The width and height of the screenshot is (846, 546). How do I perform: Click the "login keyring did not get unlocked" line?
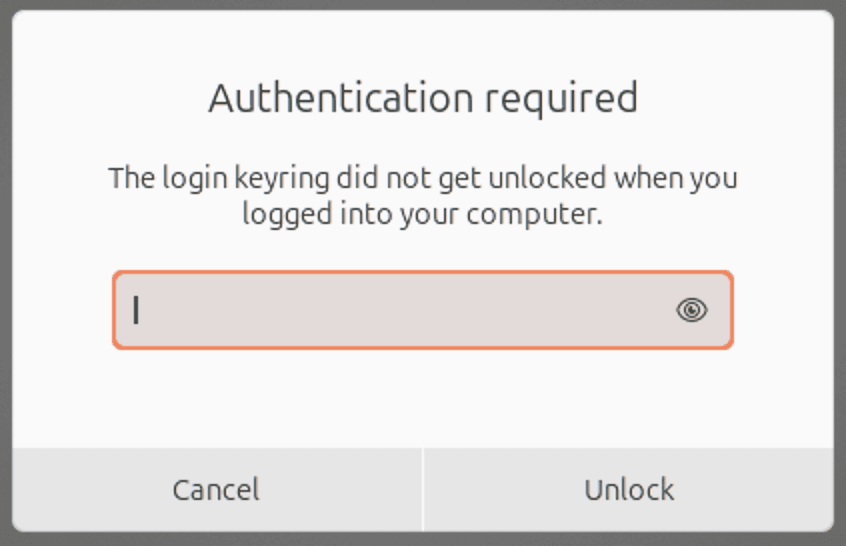tap(422, 179)
